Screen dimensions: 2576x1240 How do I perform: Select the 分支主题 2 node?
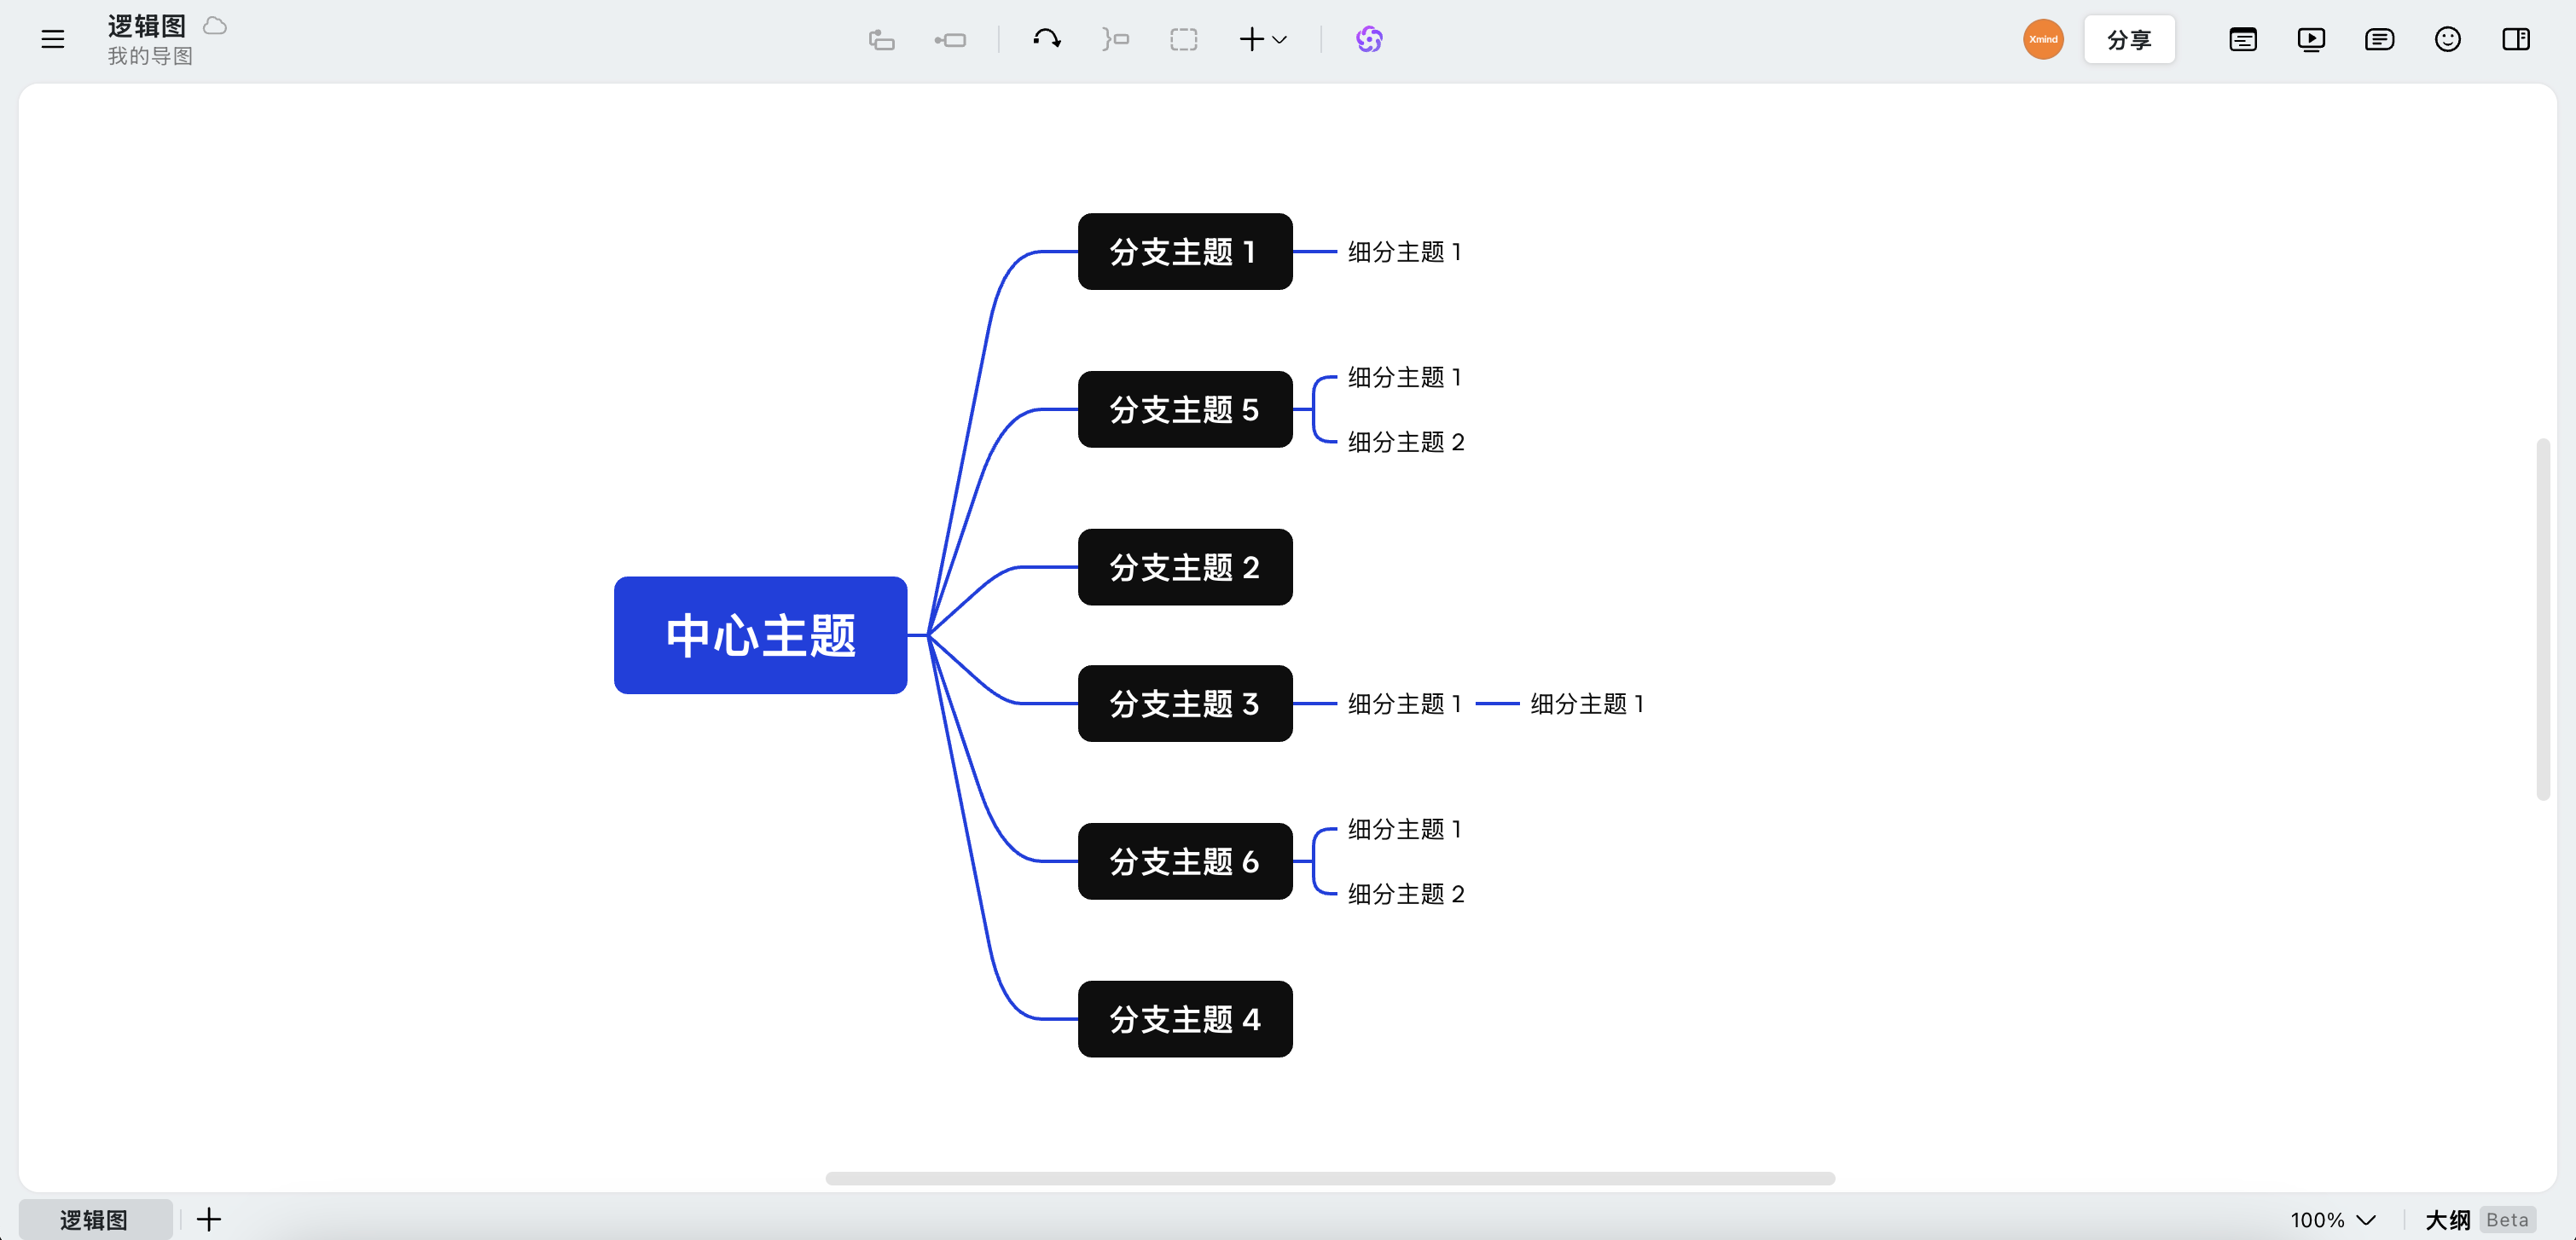(x=1185, y=567)
